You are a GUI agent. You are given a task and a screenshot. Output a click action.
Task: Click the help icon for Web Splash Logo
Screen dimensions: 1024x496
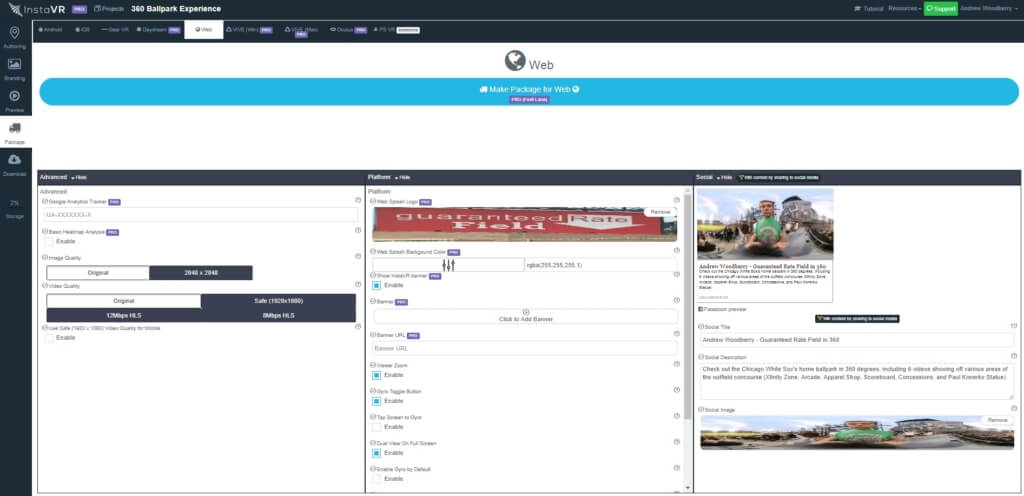(x=677, y=200)
